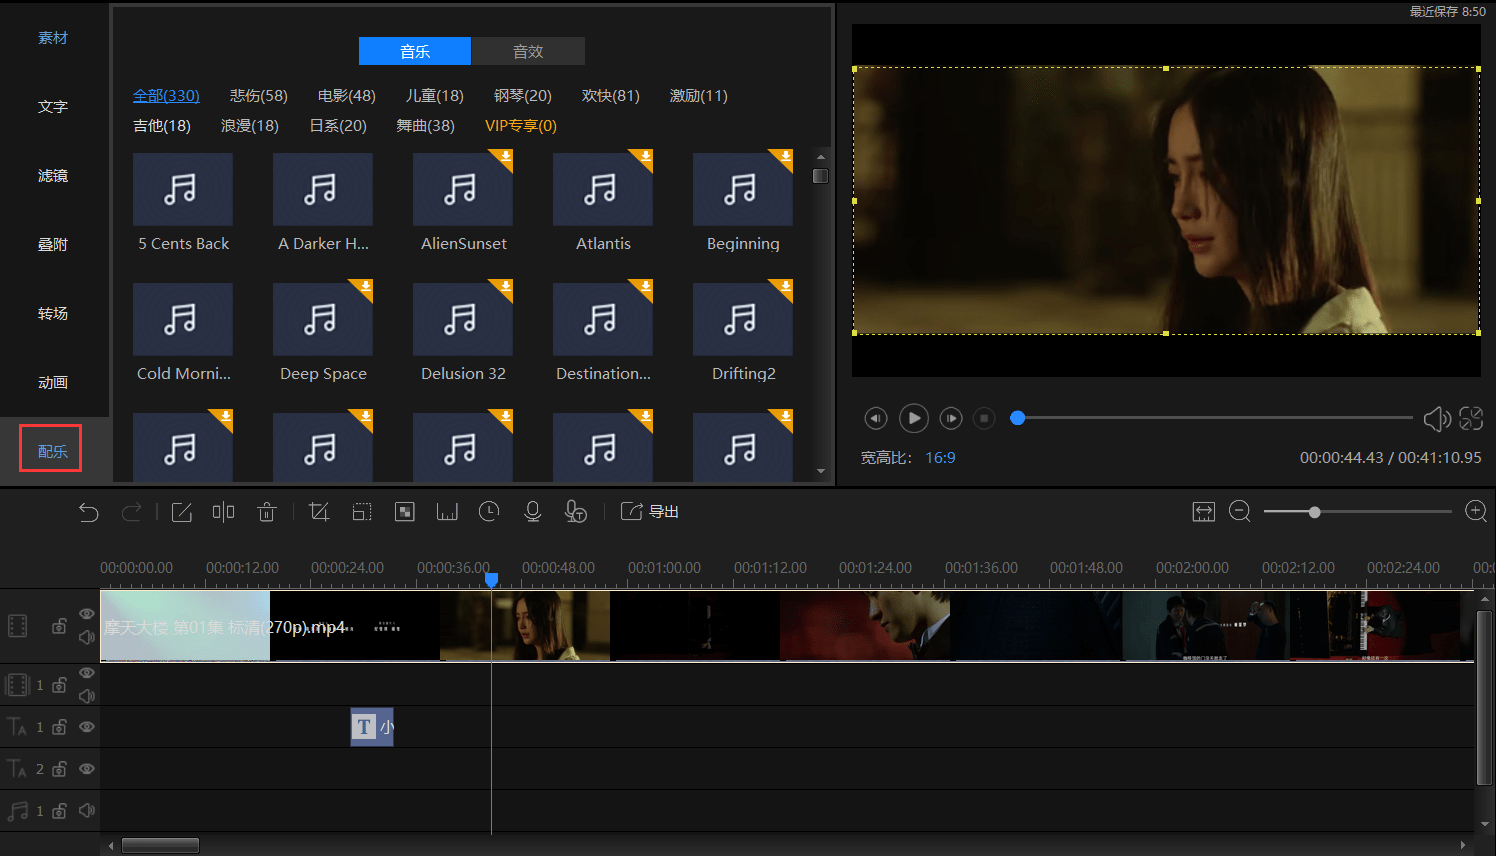Filter music by 钢琴(20) category

(x=522, y=96)
